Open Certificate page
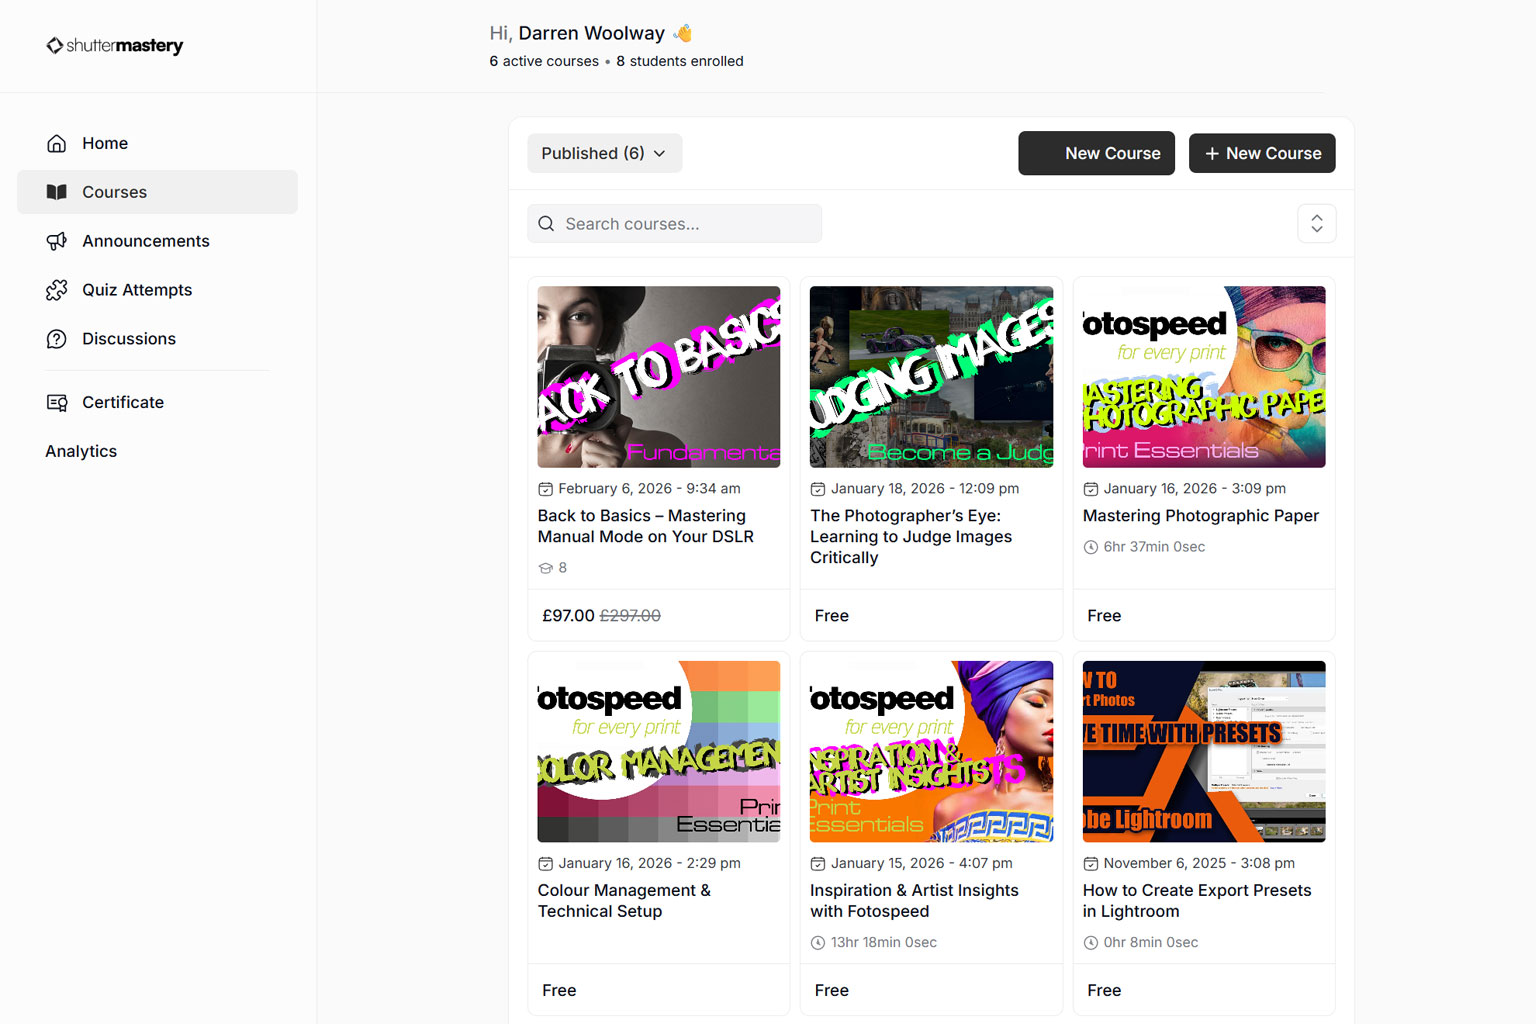 pyautogui.click(x=157, y=402)
